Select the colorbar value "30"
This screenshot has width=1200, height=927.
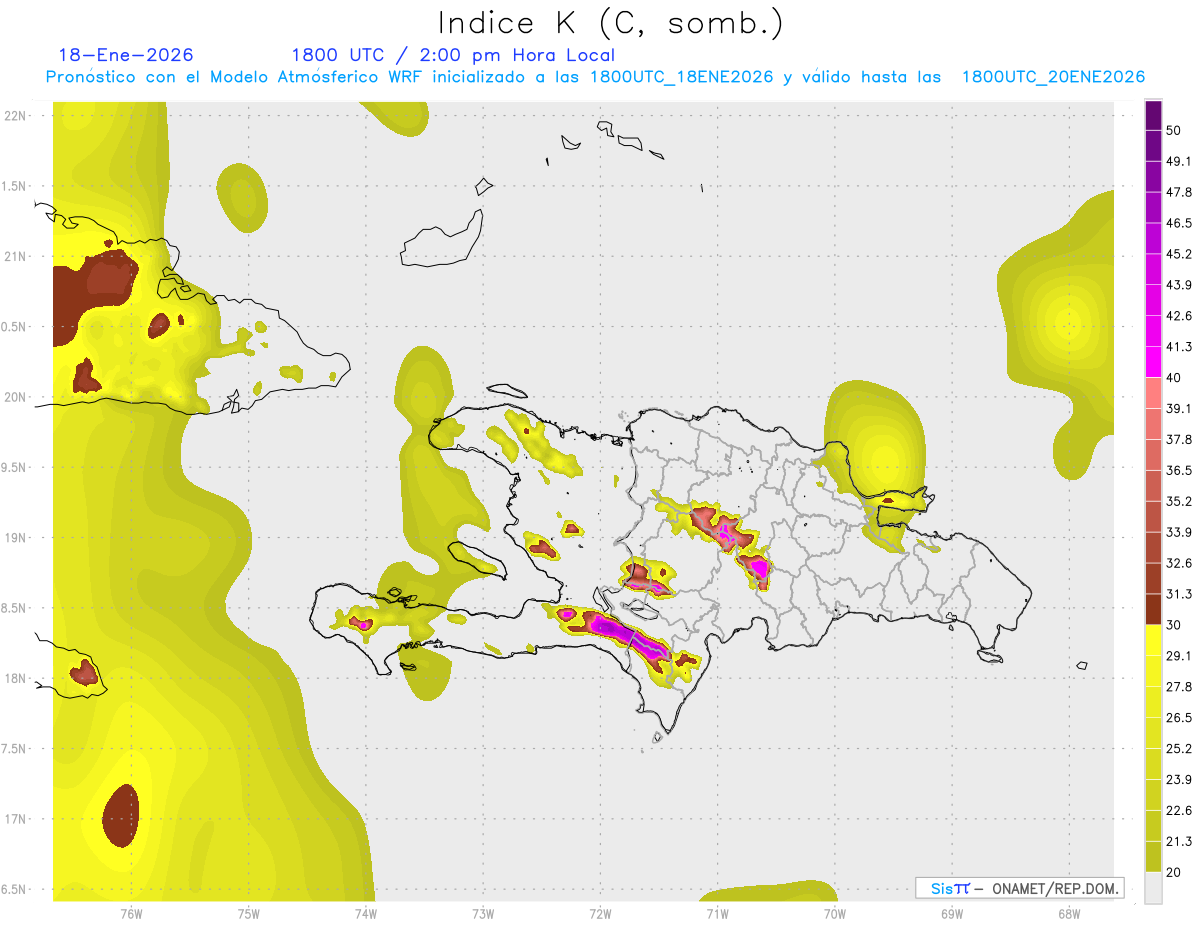pyautogui.click(x=1174, y=625)
